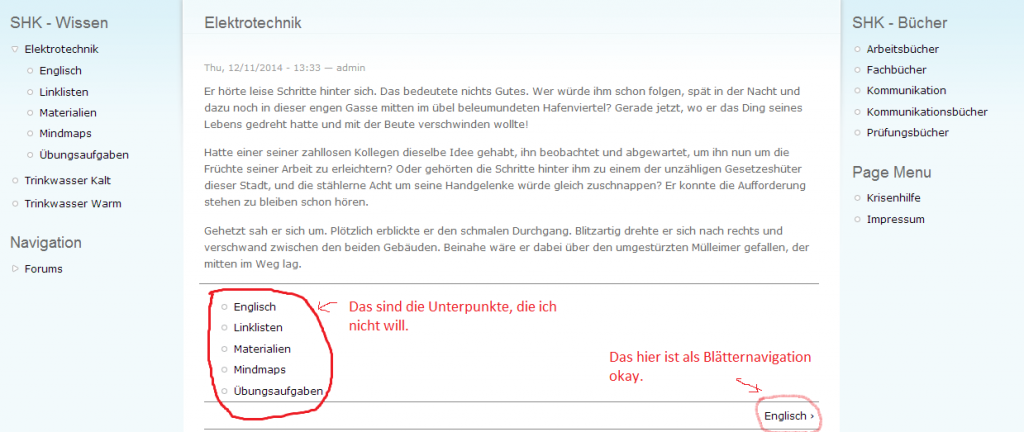Open the Fachbücher link
Image resolution: width=1024 pixels, height=432 pixels.
pos(896,70)
